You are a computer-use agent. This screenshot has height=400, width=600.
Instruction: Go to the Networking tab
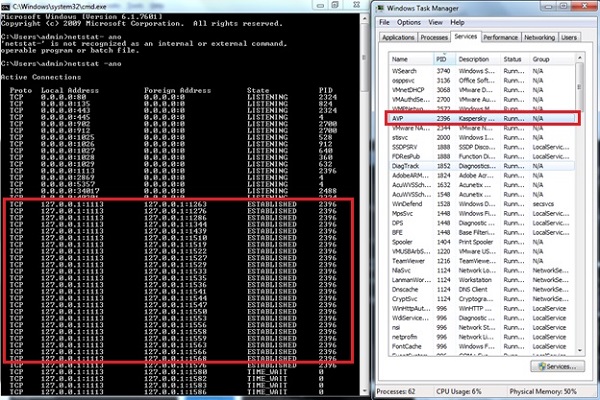[x=539, y=37]
